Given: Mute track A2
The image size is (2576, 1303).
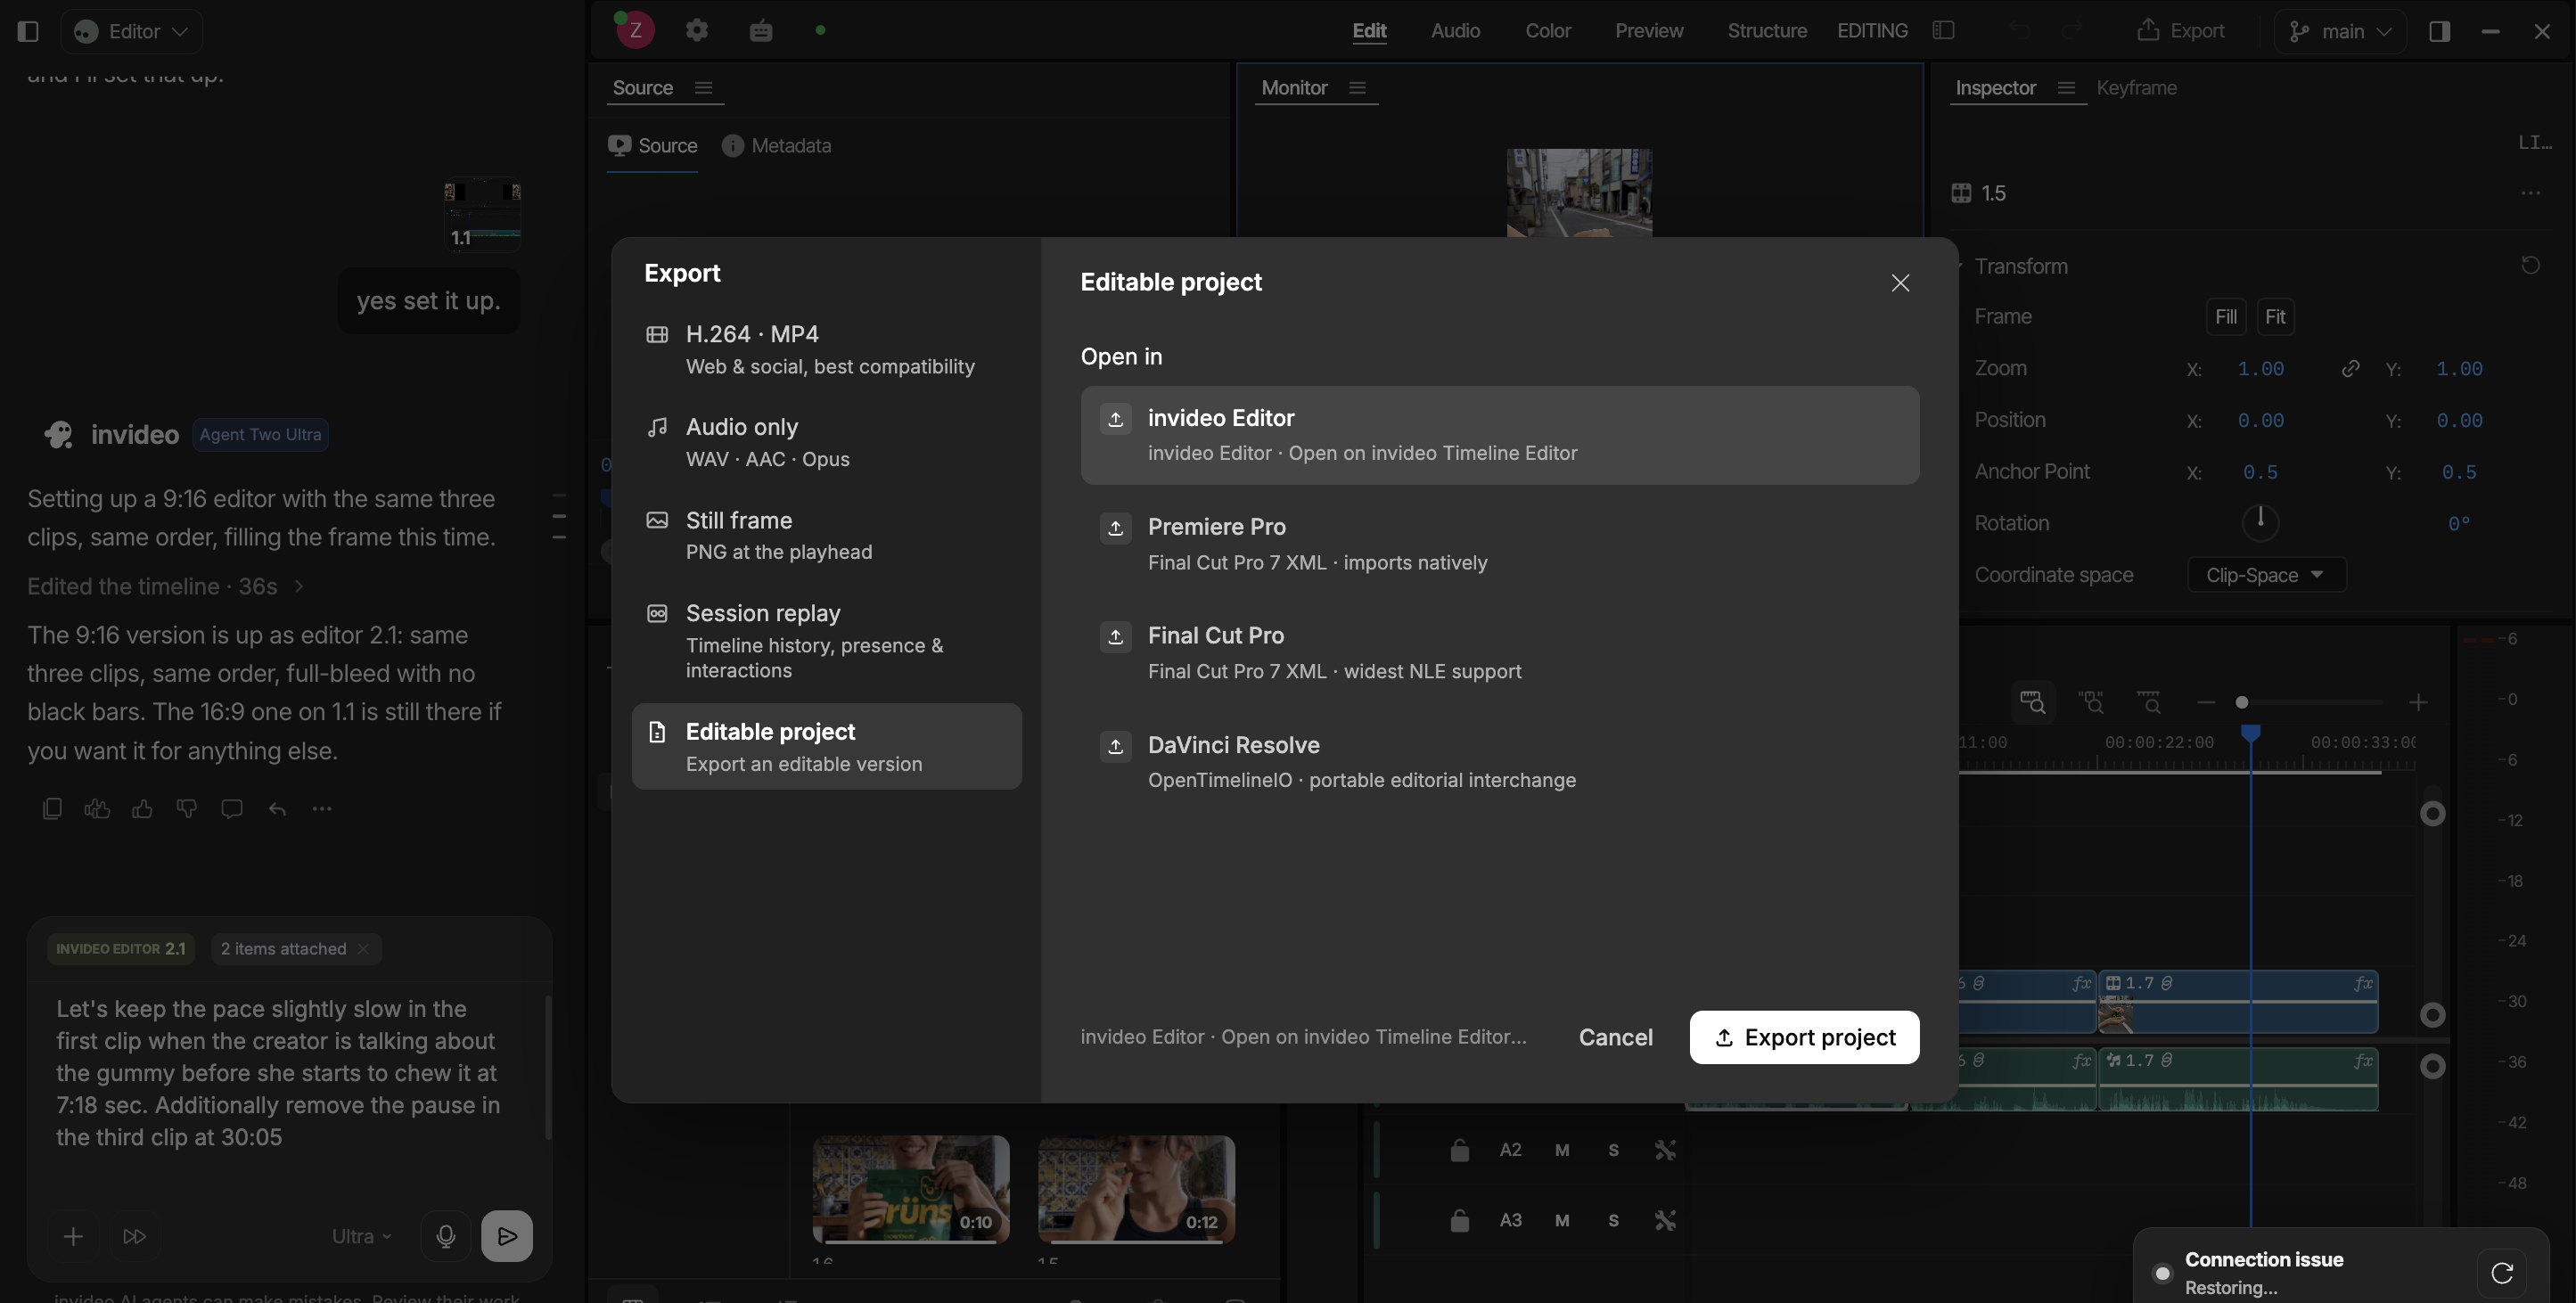Looking at the screenshot, I should [1562, 1150].
